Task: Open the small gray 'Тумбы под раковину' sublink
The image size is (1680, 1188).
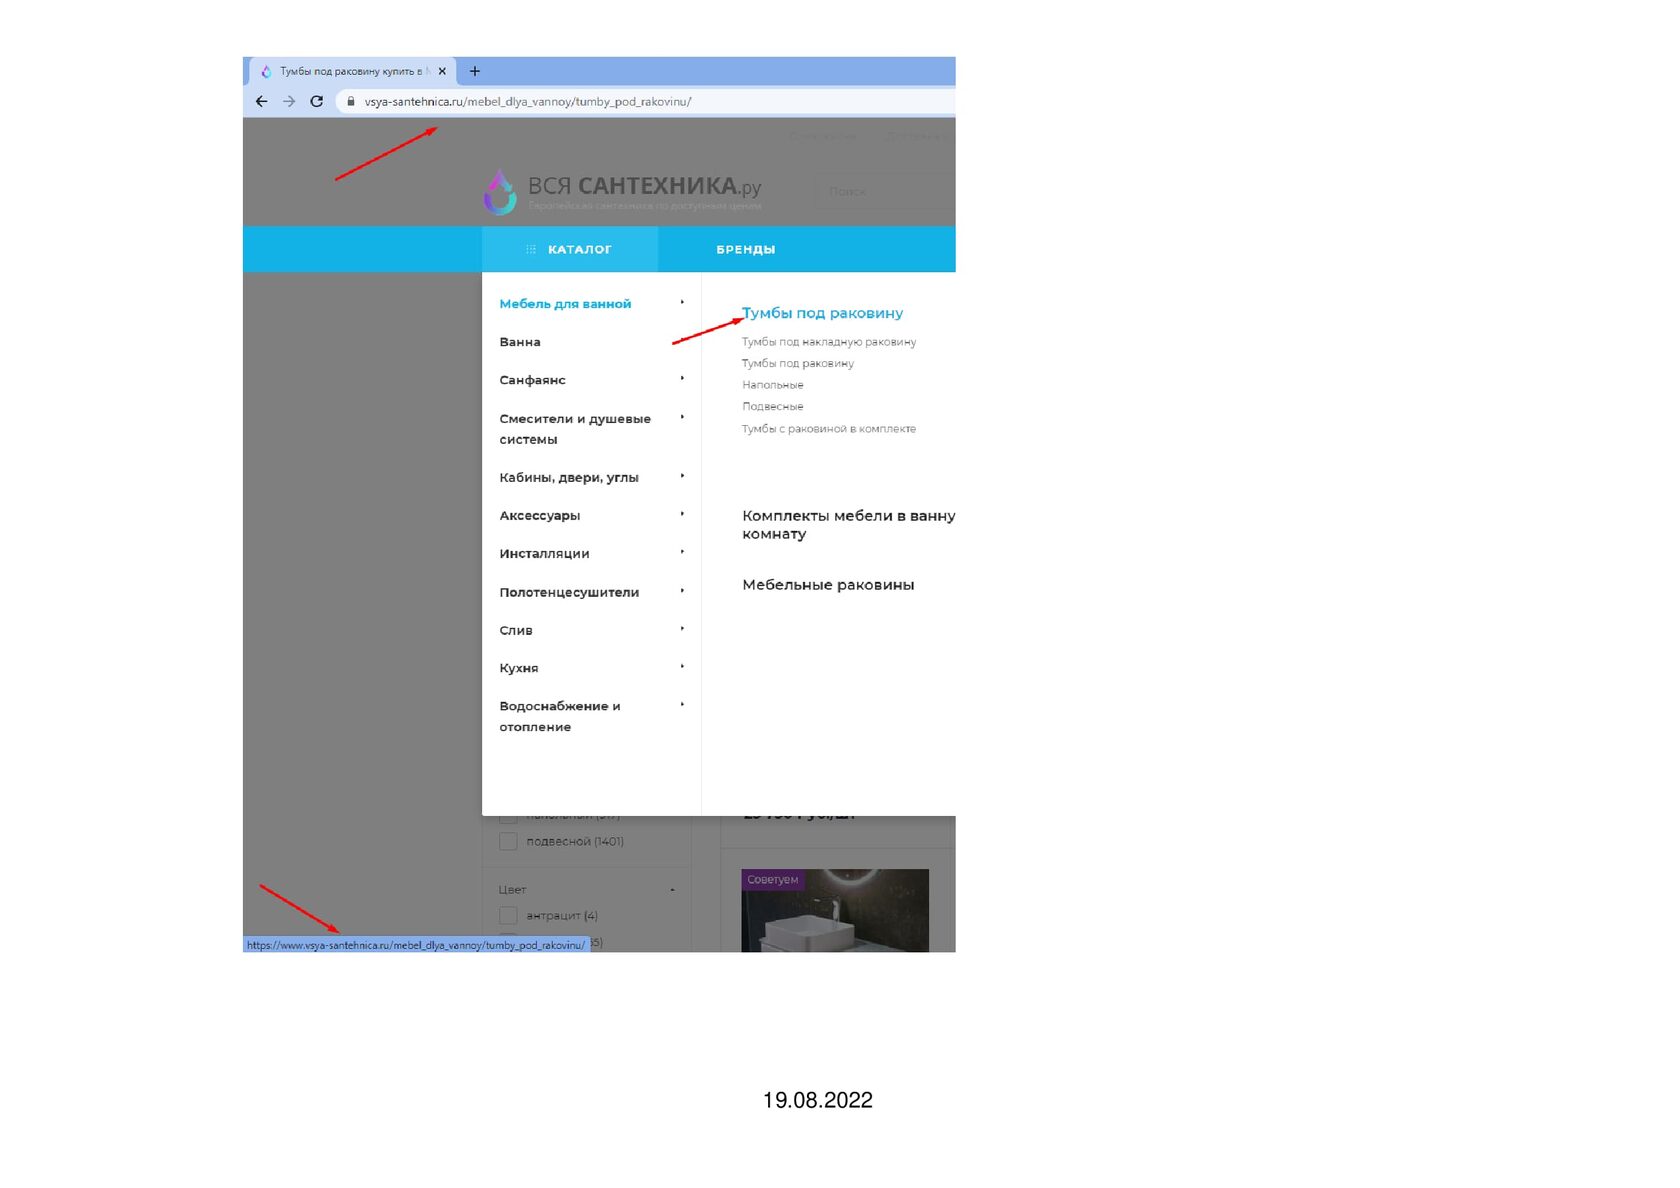Action: click(x=798, y=364)
